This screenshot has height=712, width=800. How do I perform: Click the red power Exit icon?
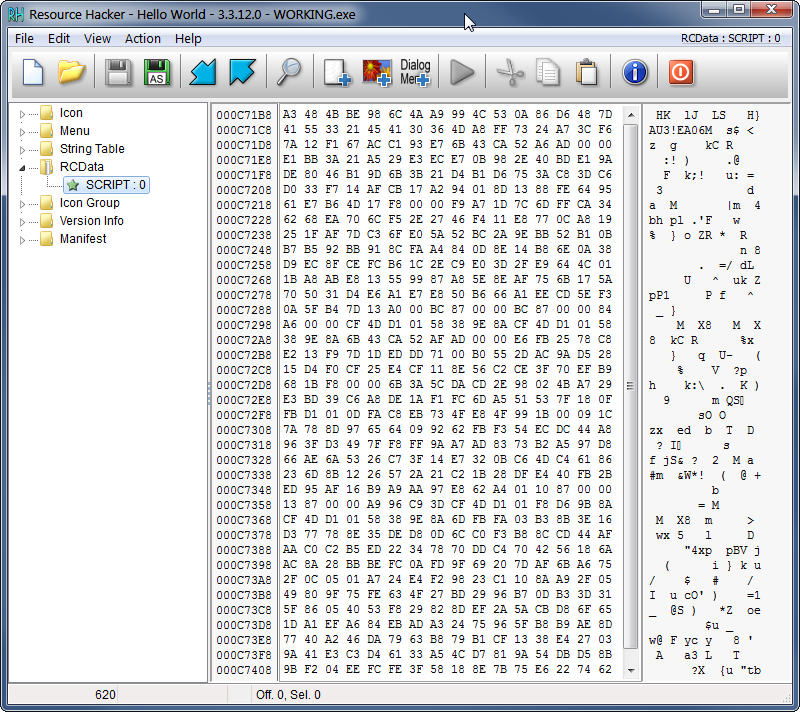click(x=681, y=72)
